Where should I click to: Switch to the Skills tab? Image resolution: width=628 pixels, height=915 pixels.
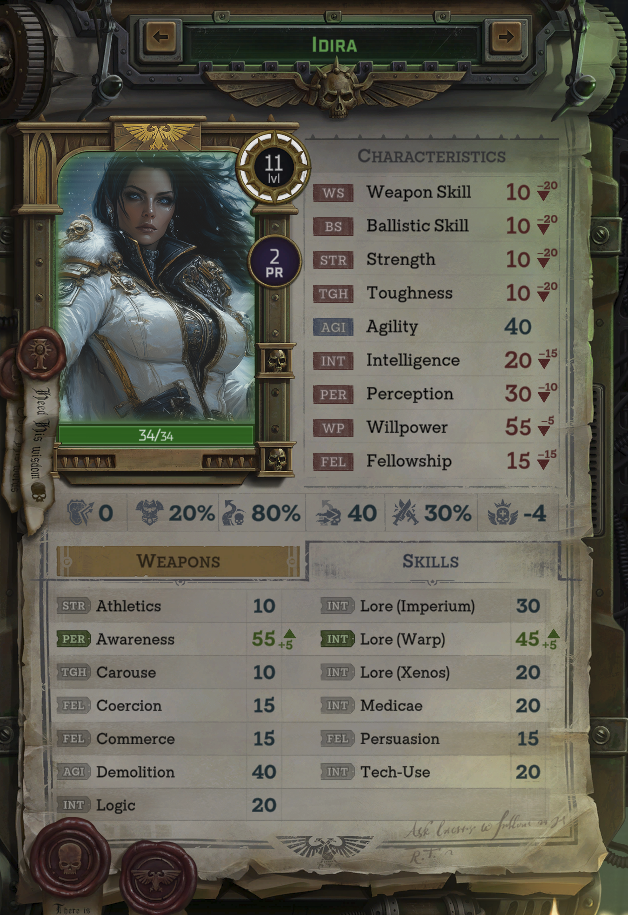[431, 561]
